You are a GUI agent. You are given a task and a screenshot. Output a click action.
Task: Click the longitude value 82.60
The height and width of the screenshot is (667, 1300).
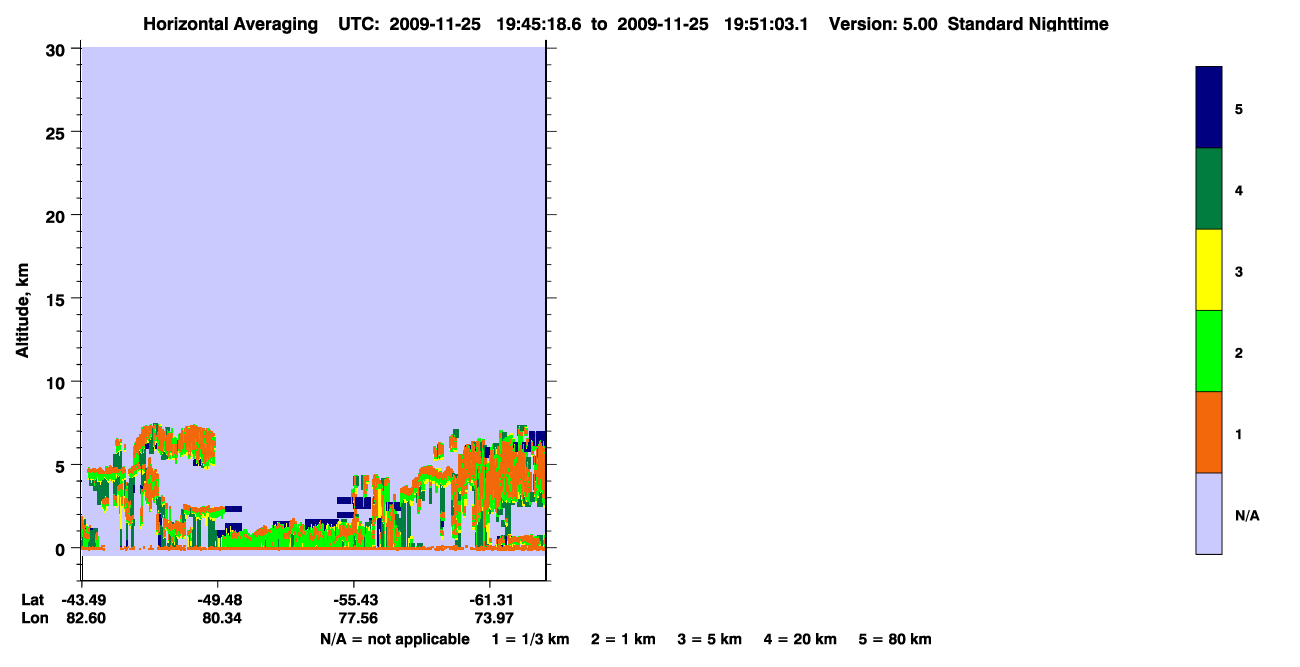point(85,619)
